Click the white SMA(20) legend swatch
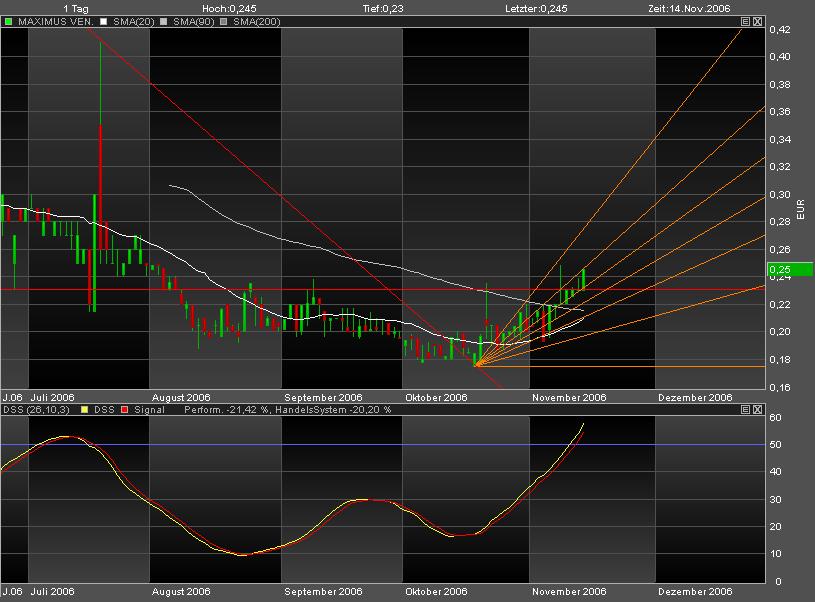Viewport: 815px width, 602px height. 103,22
